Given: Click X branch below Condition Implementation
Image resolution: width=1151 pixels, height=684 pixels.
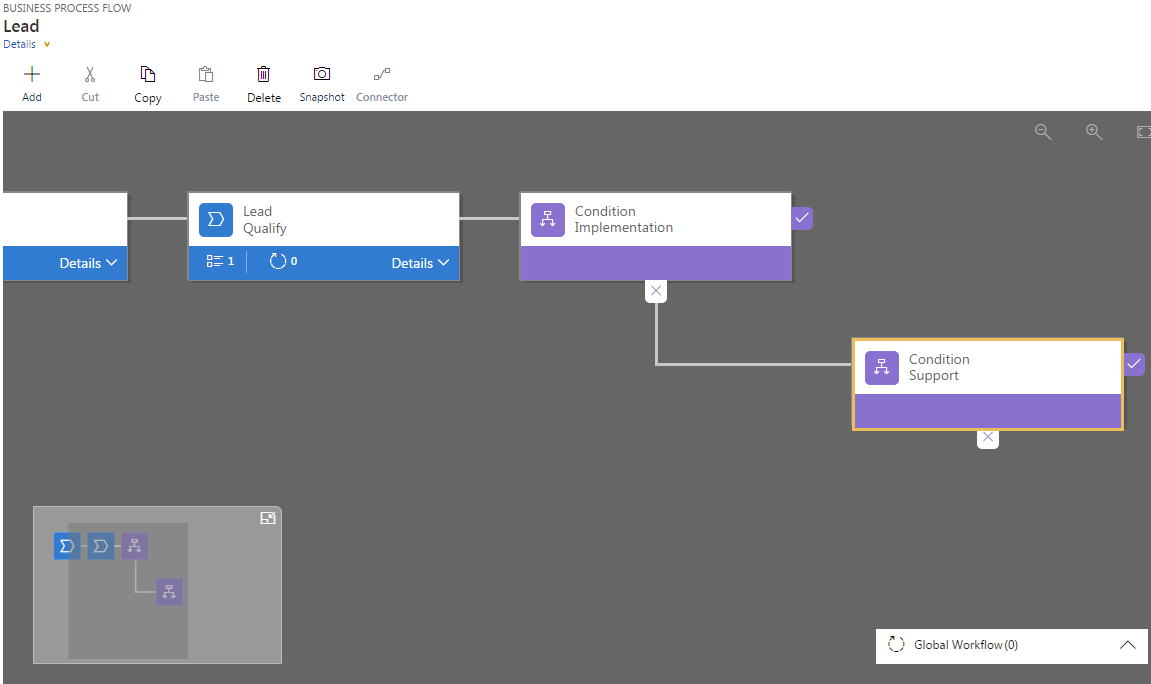Looking at the screenshot, I should coord(656,291).
